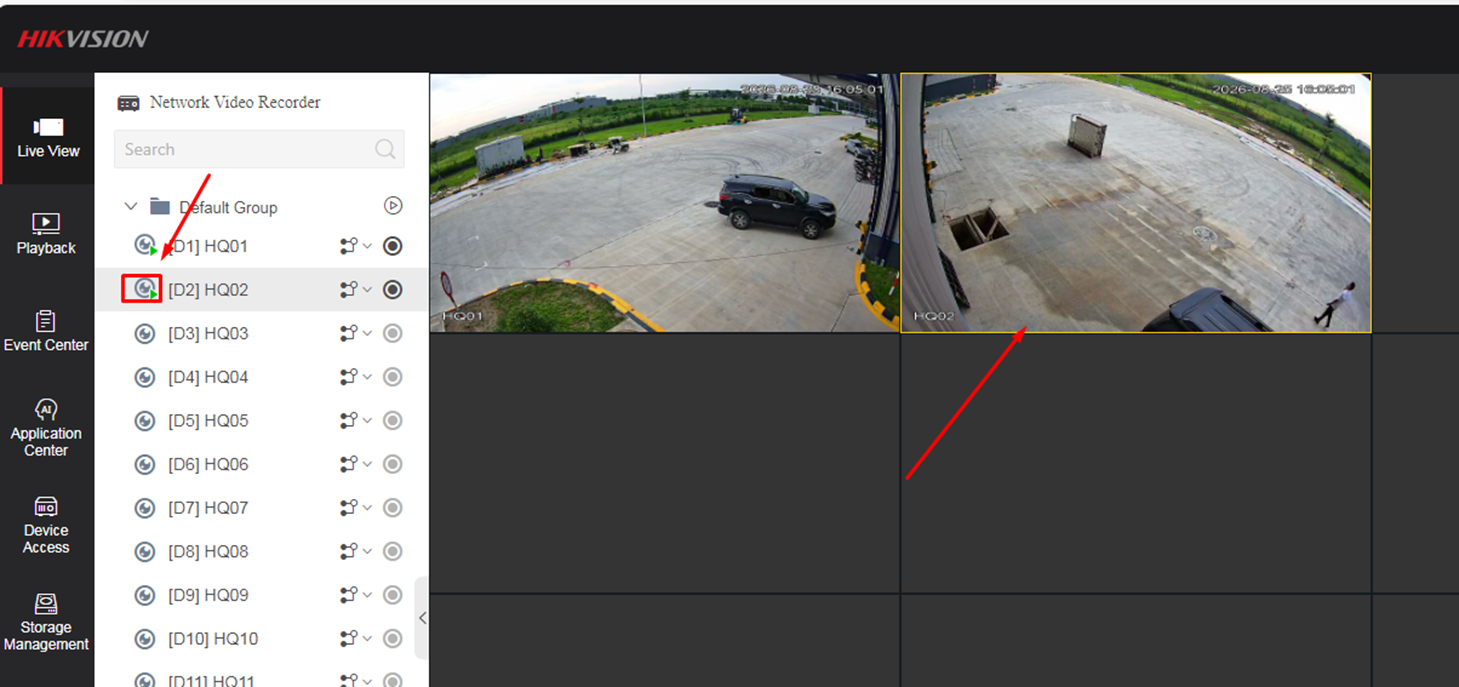Viewport: 1459px width, 687px height.
Task: Toggle recording for [D2] HQ02
Action: coord(393,289)
